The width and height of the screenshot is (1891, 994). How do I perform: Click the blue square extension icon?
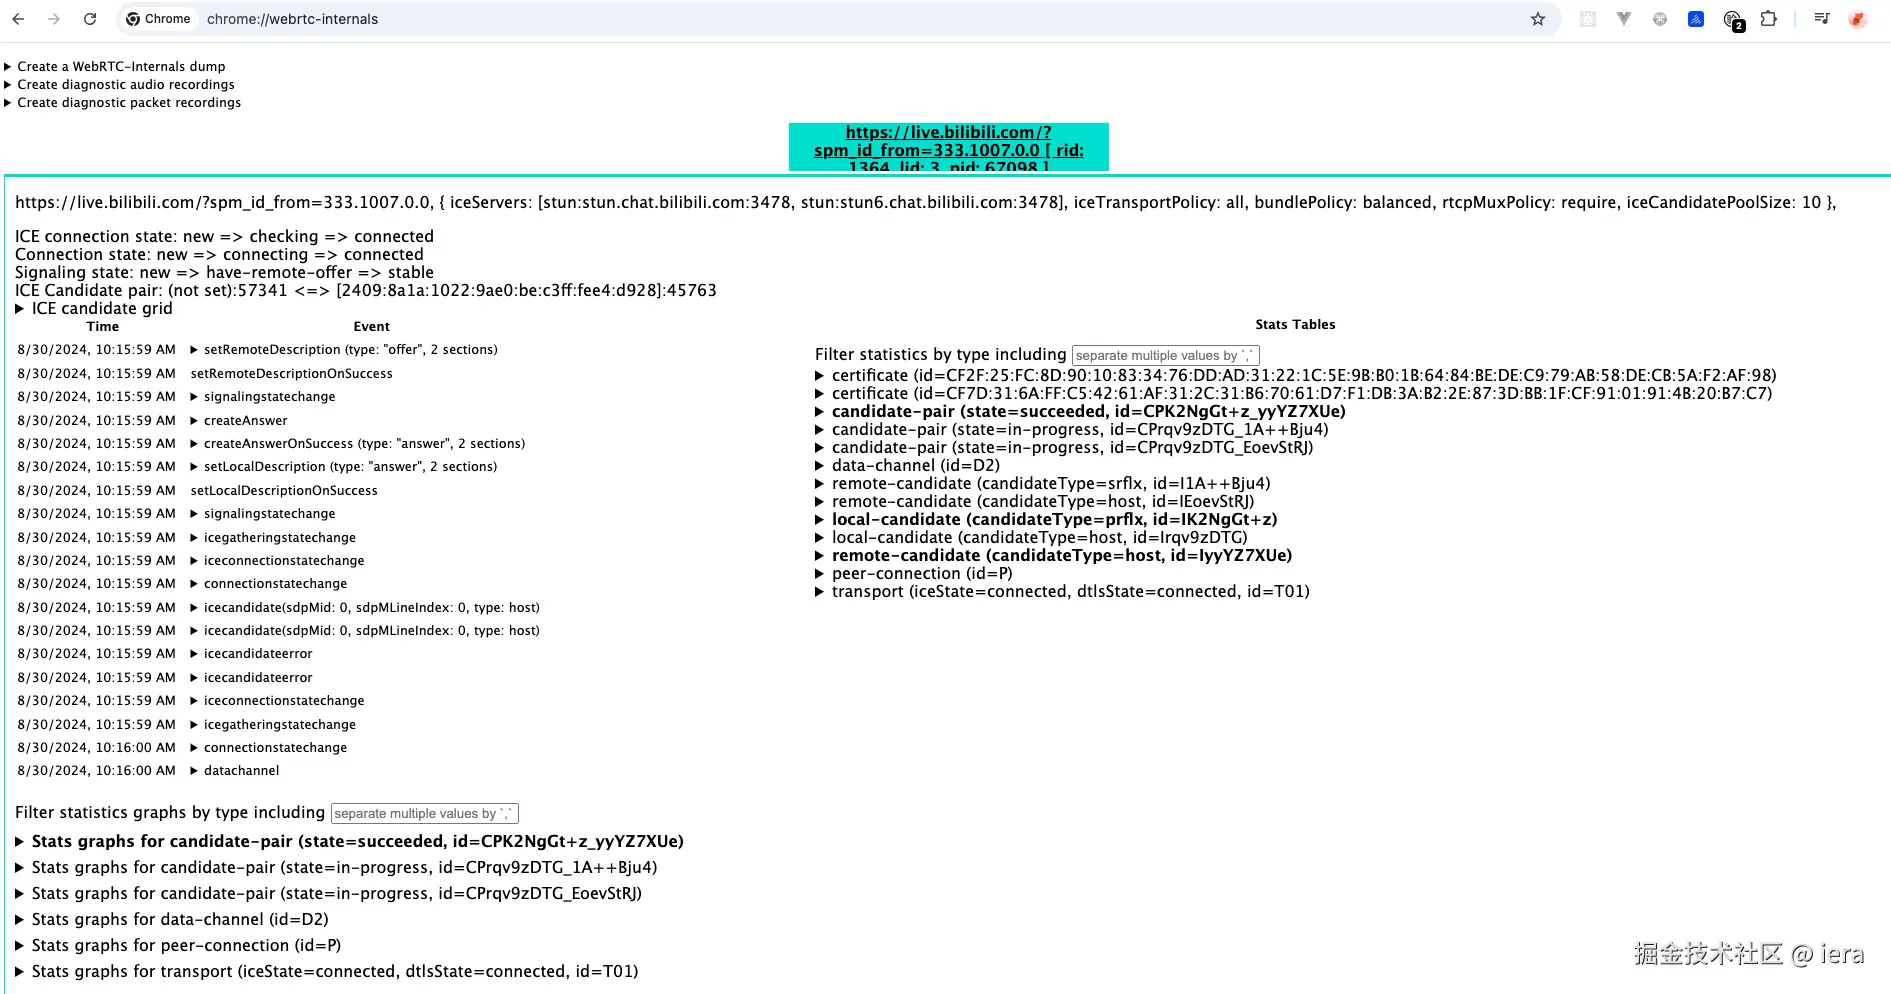pos(1696,19)
